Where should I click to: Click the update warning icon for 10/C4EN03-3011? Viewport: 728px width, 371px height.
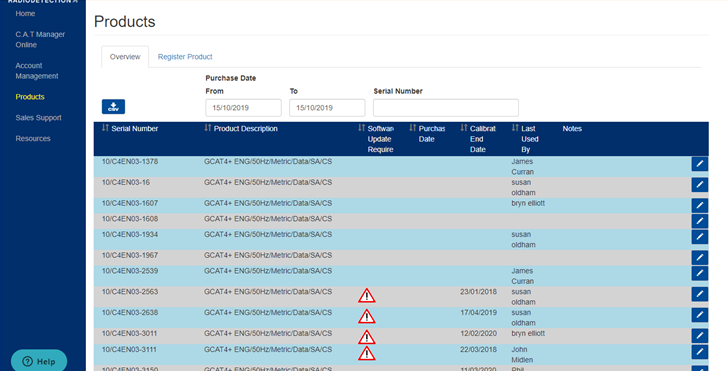[x=366, y=337]
